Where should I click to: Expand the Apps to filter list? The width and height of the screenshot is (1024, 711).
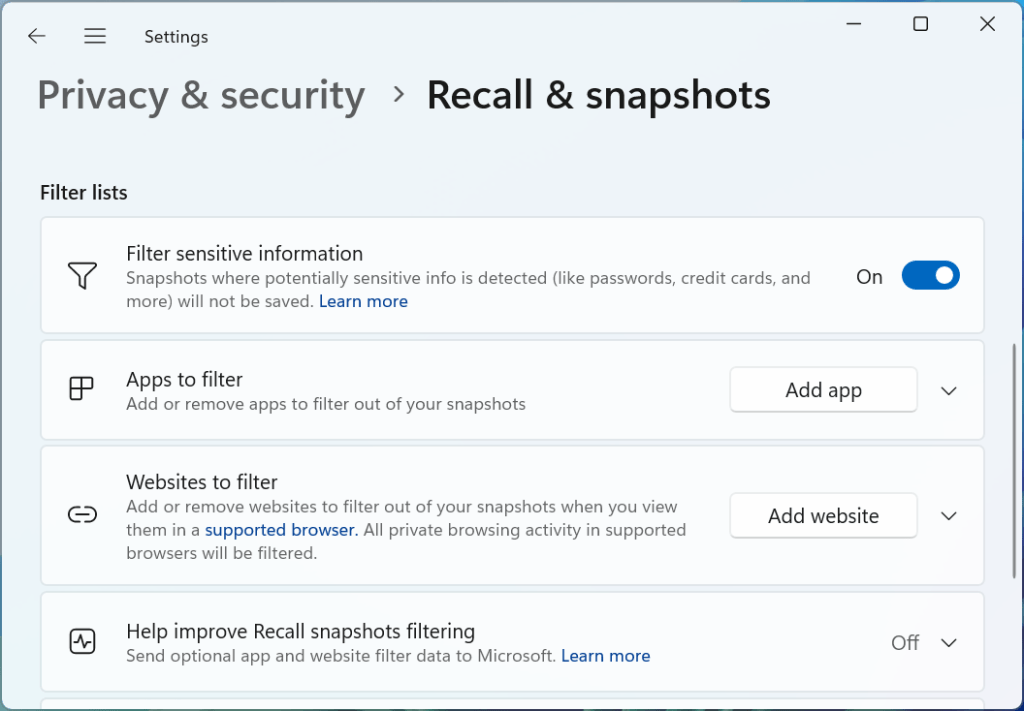pos(949,390)
